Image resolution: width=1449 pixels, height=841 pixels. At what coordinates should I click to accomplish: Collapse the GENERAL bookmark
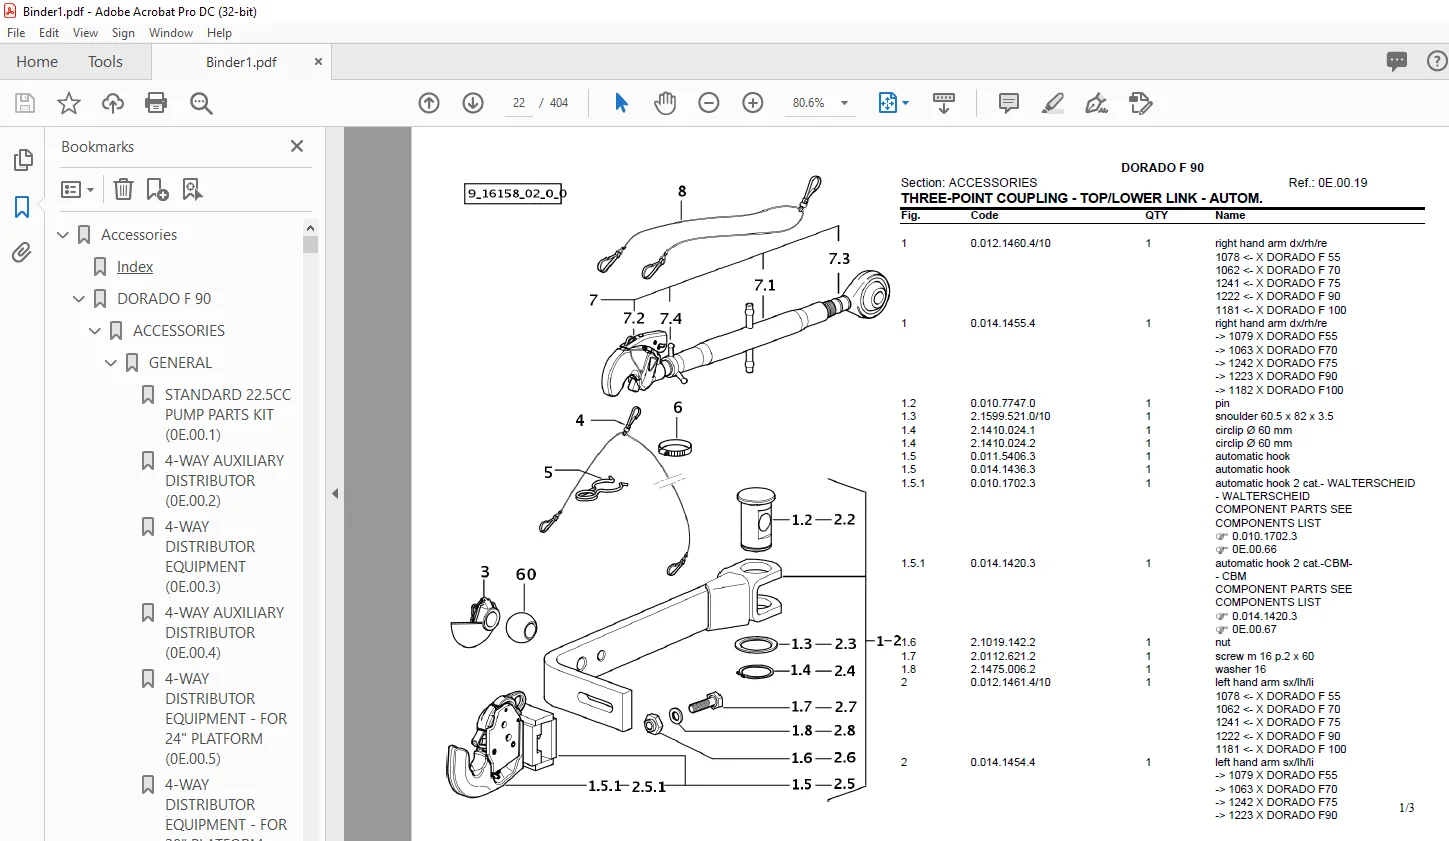[x=111, y=363]
